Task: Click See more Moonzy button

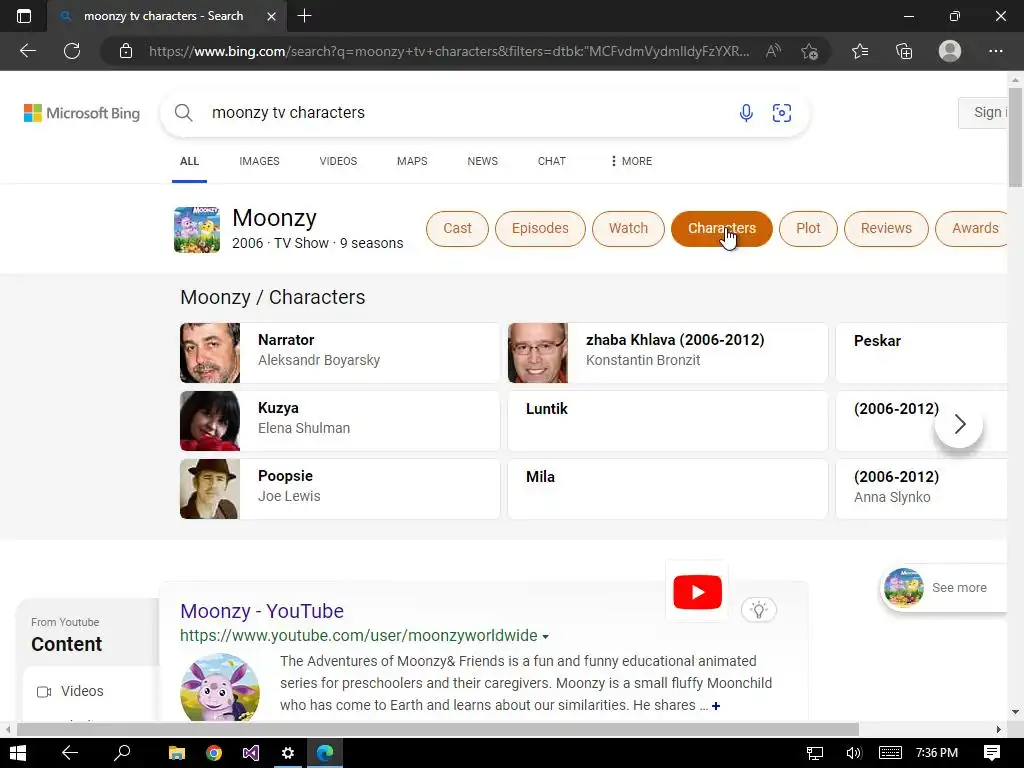Action: 944,588
